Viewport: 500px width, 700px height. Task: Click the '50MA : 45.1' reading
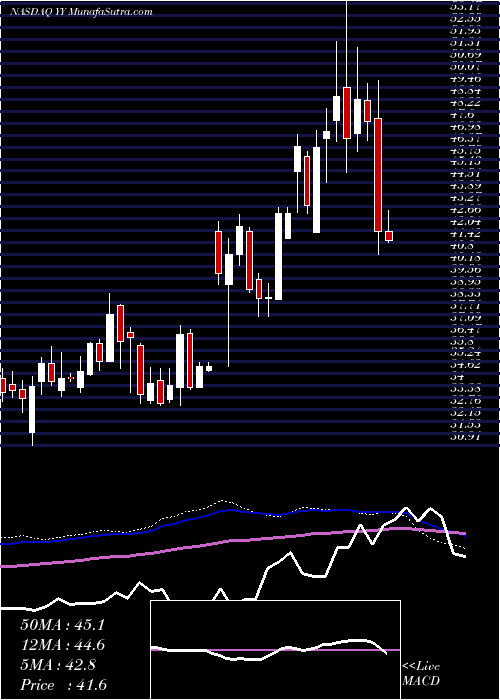62,625
